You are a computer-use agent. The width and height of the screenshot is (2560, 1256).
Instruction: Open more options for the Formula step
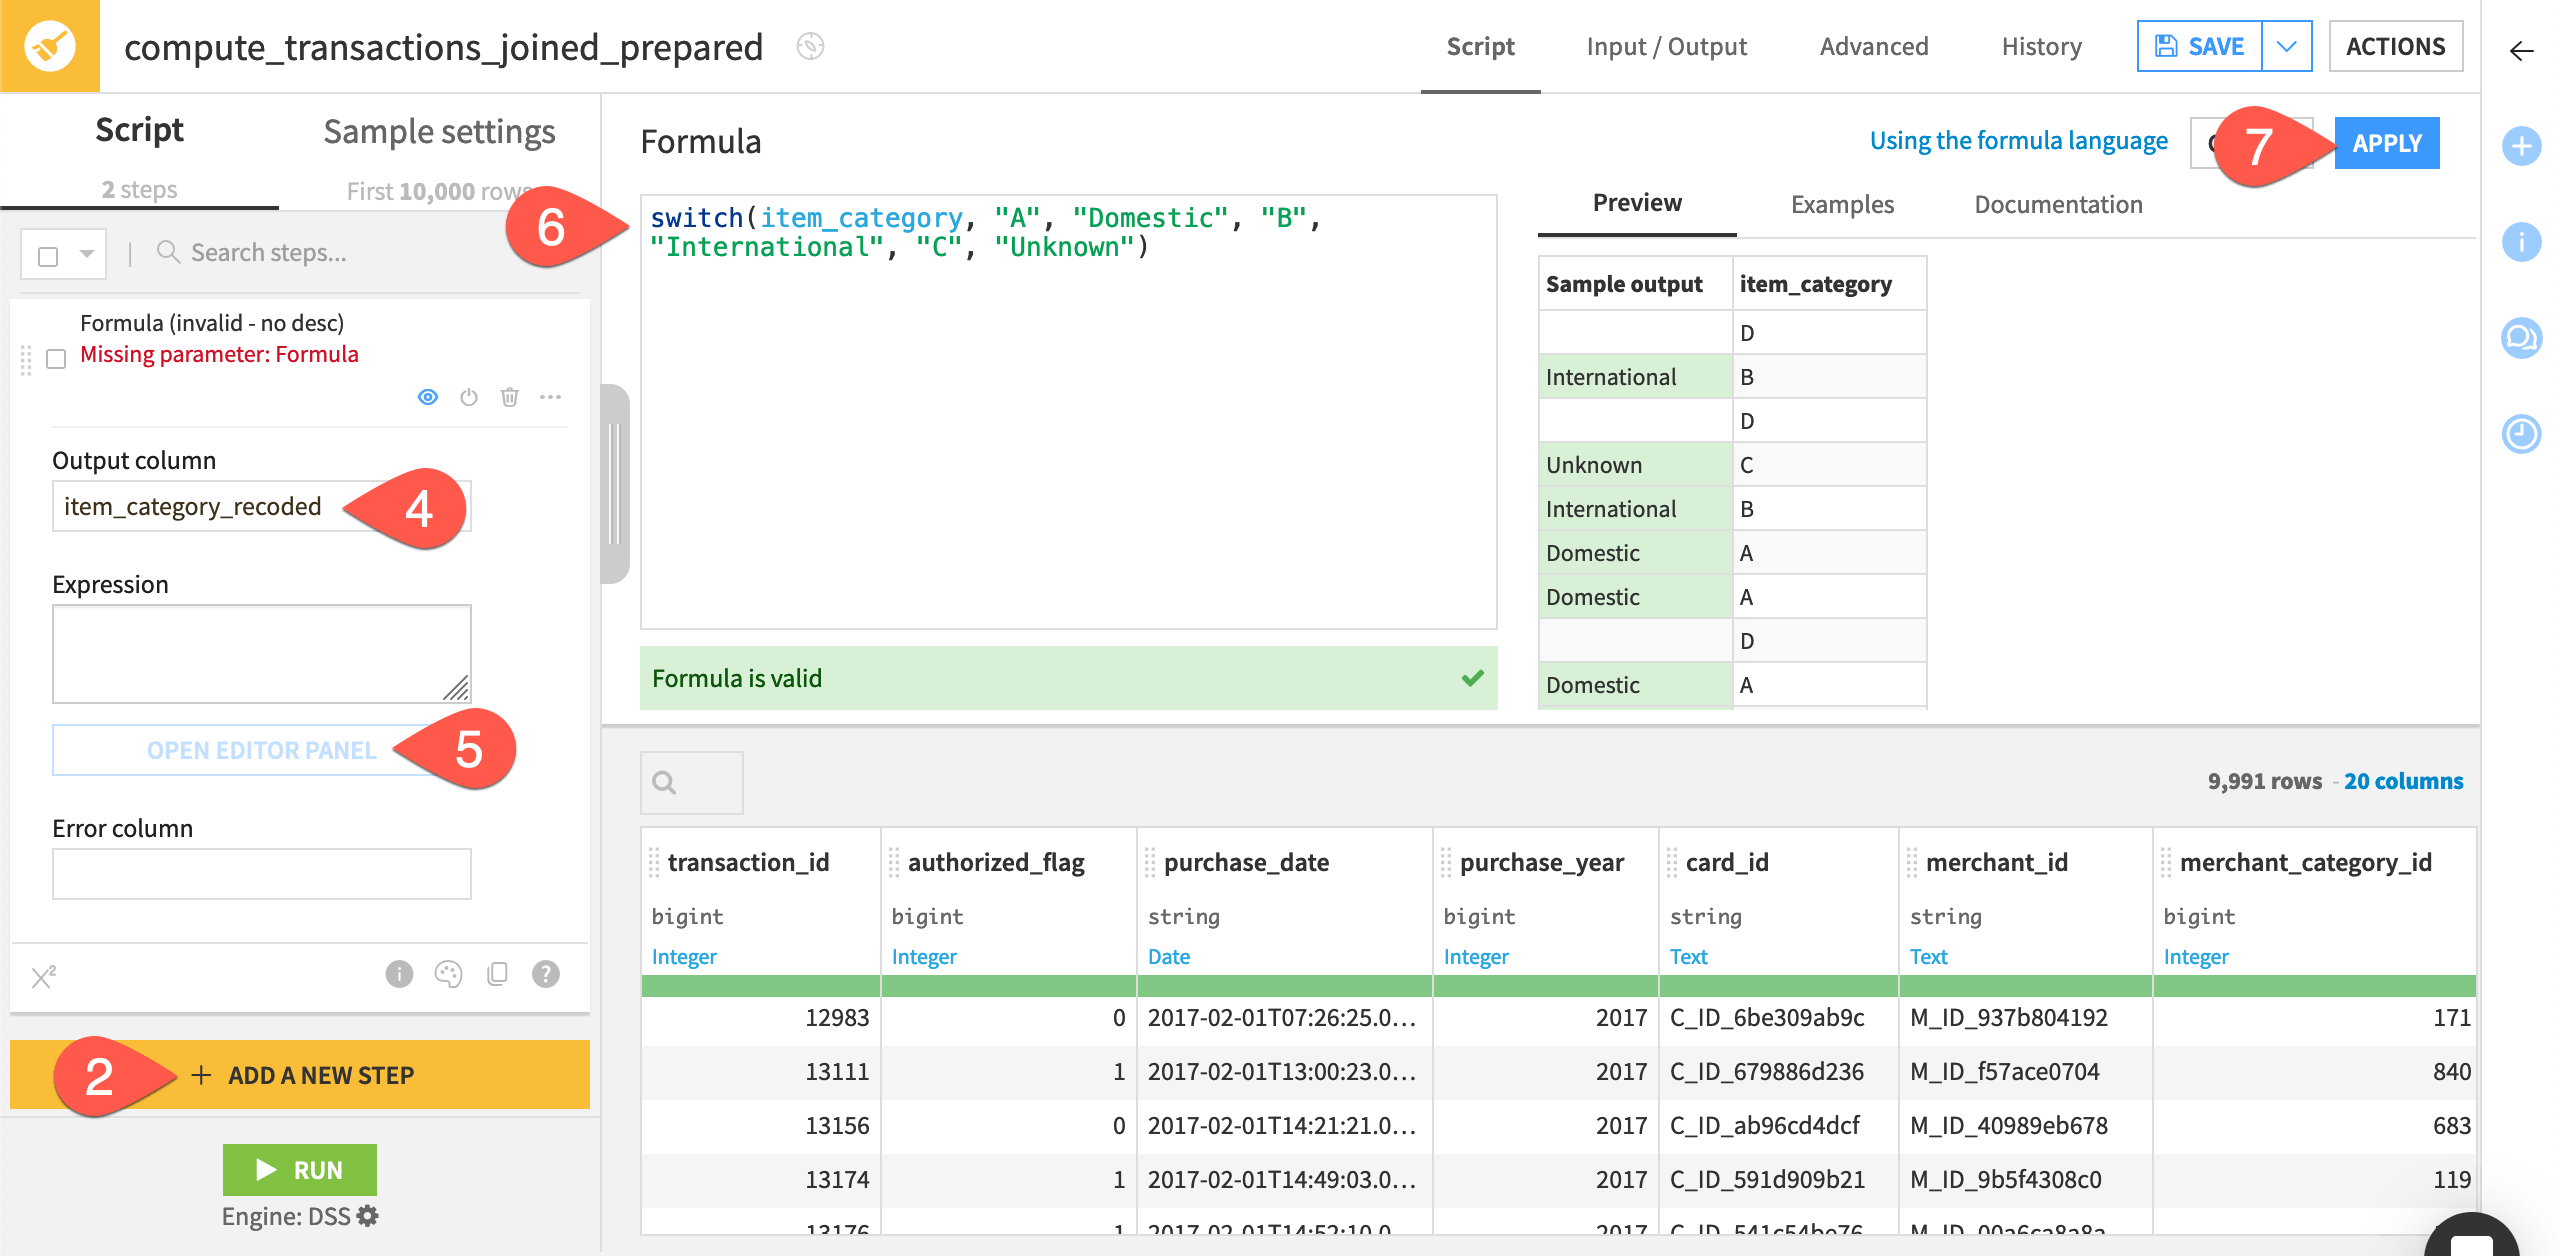click(551, 396)
